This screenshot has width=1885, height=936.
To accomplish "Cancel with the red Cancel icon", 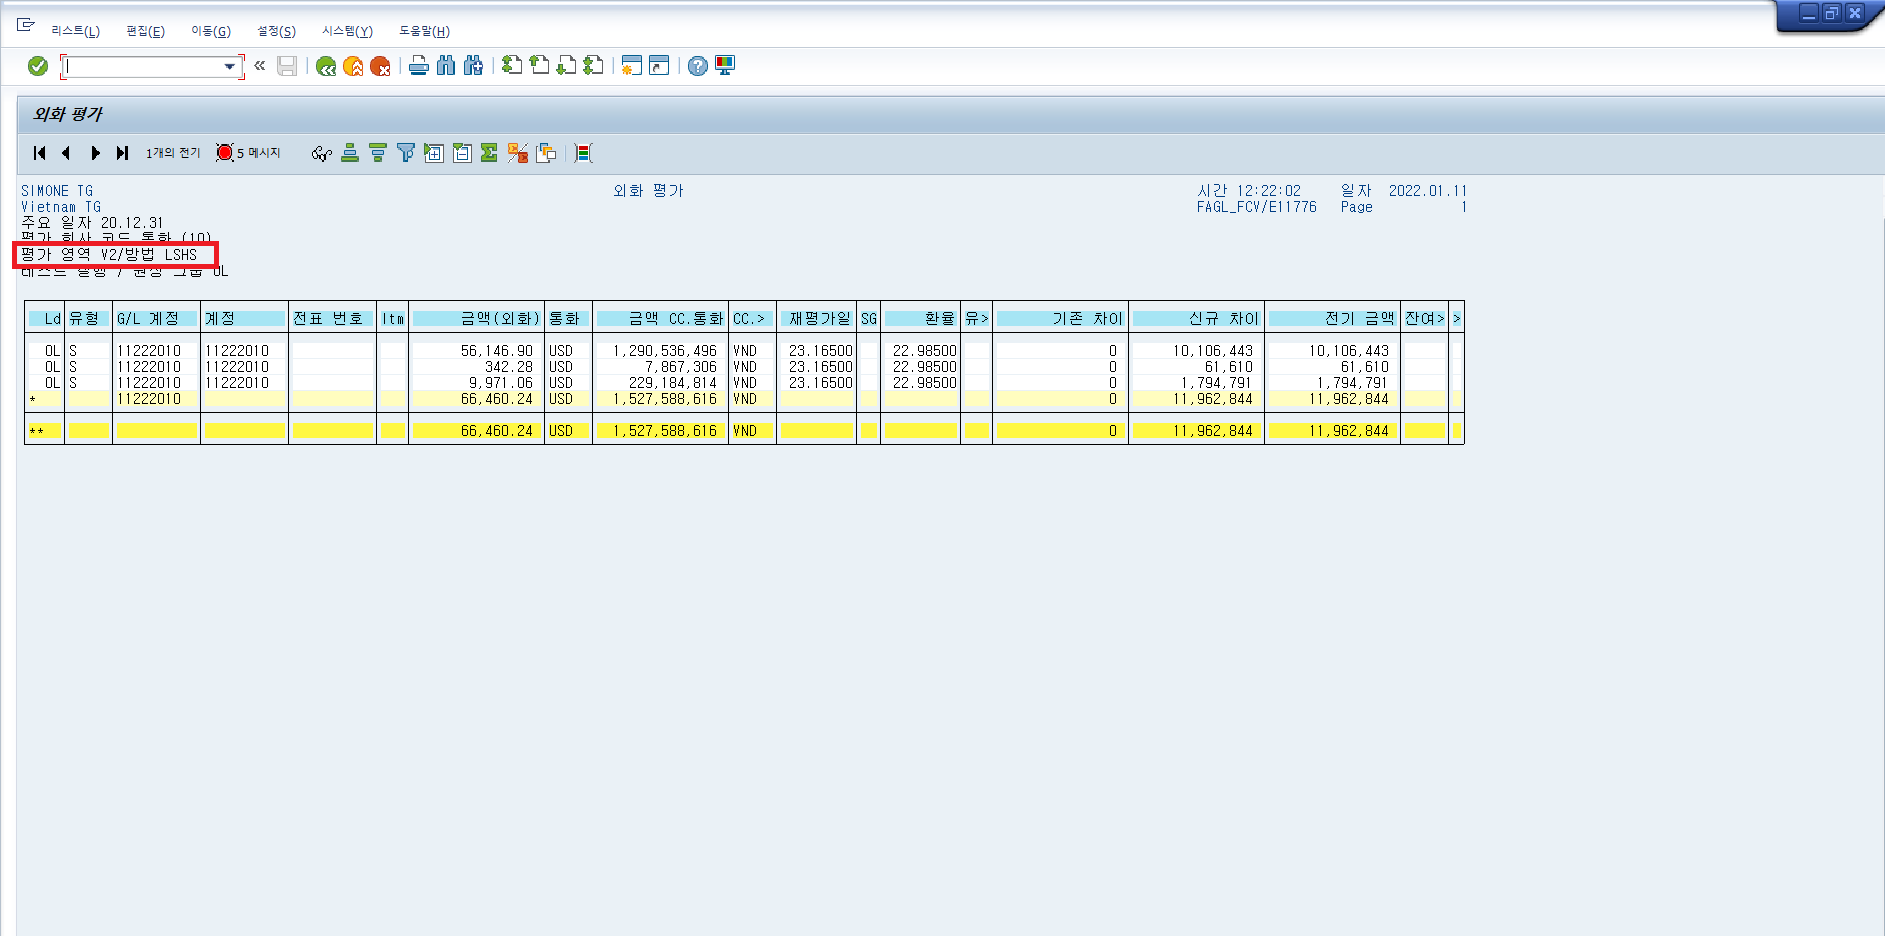I will point(380,66).
